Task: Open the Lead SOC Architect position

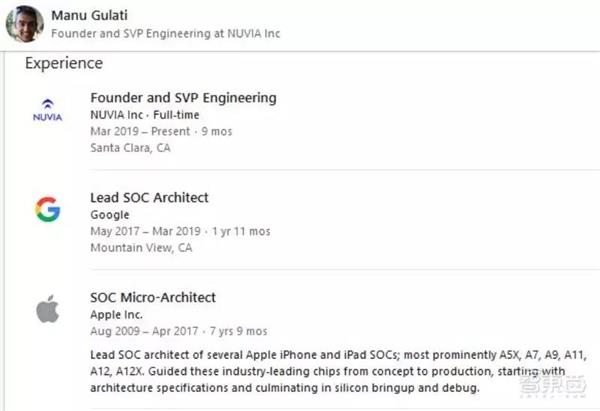Action: [x=149, y=198]
